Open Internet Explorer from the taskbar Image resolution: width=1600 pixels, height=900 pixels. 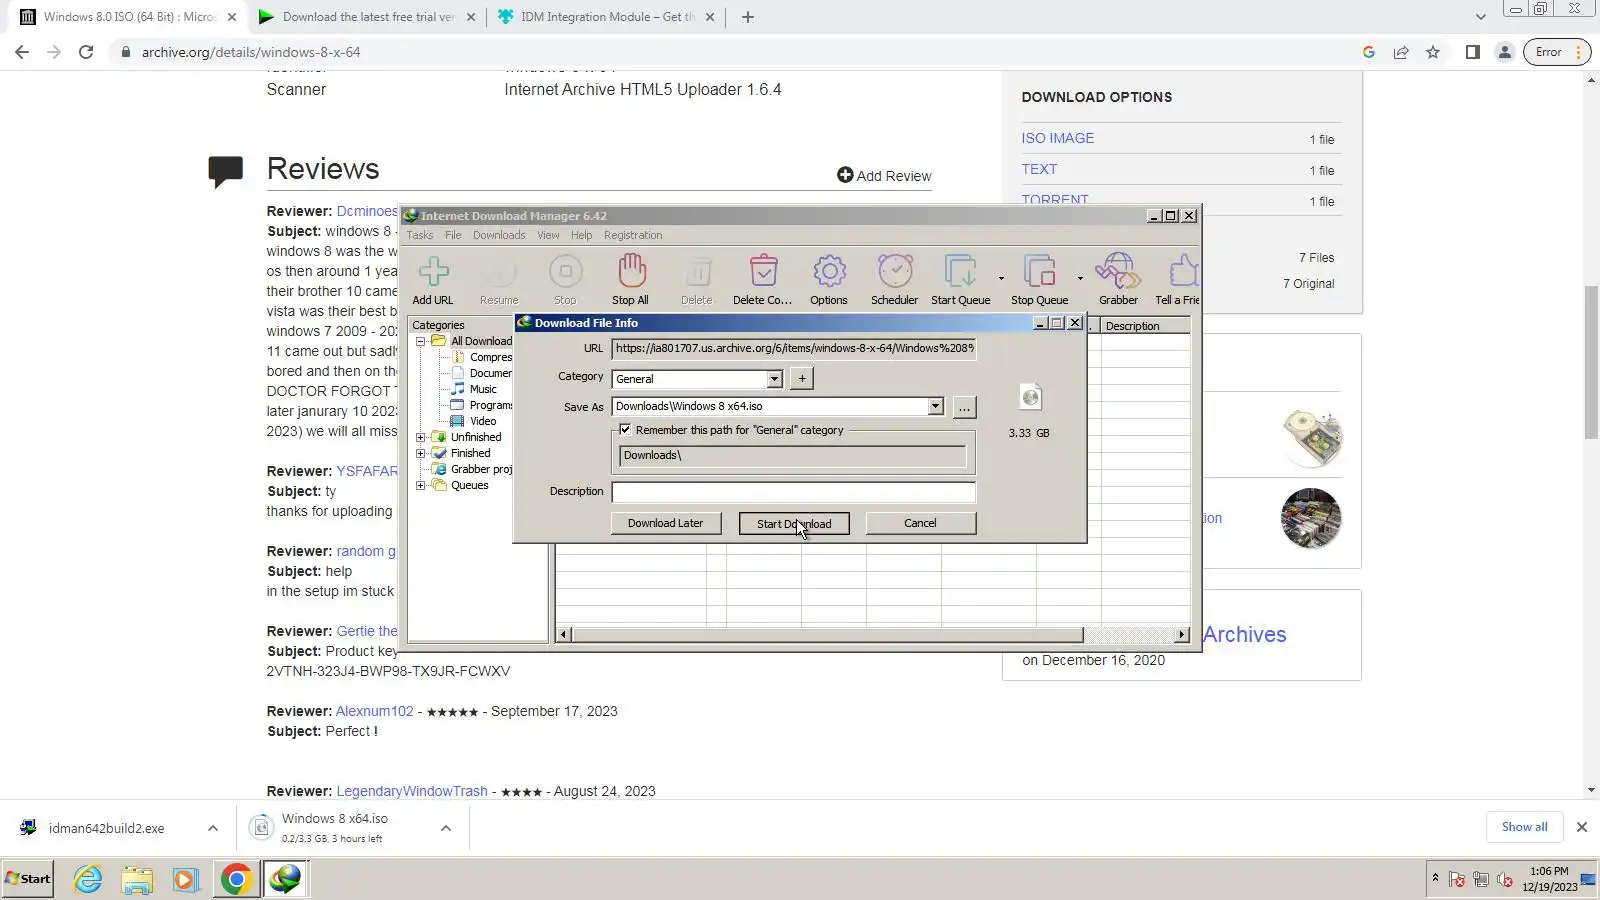[x=88, y=879]
